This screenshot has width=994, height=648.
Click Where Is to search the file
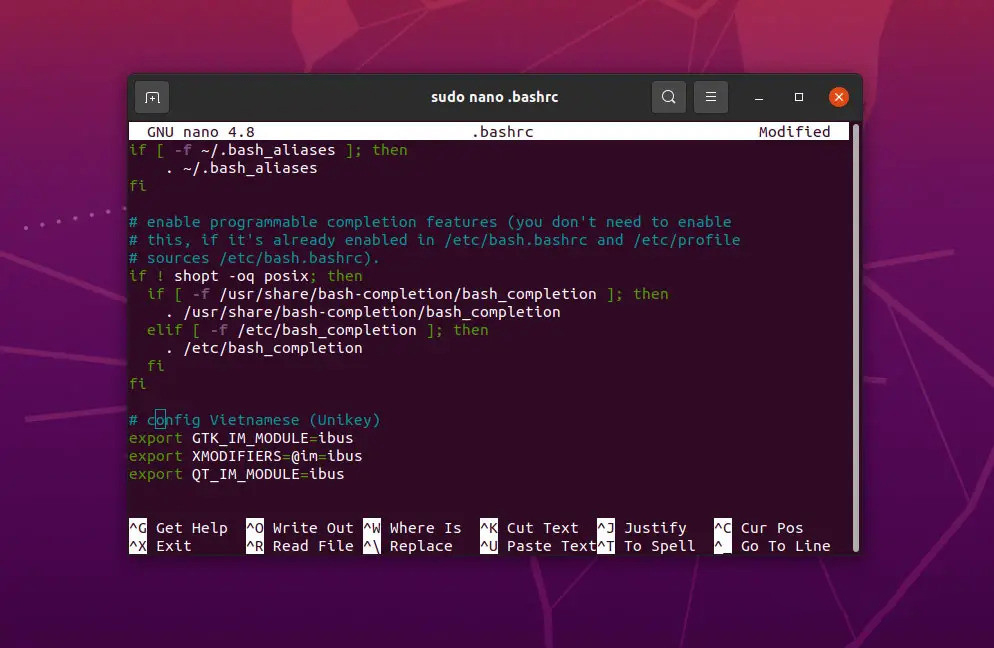(x=426, y=528)
